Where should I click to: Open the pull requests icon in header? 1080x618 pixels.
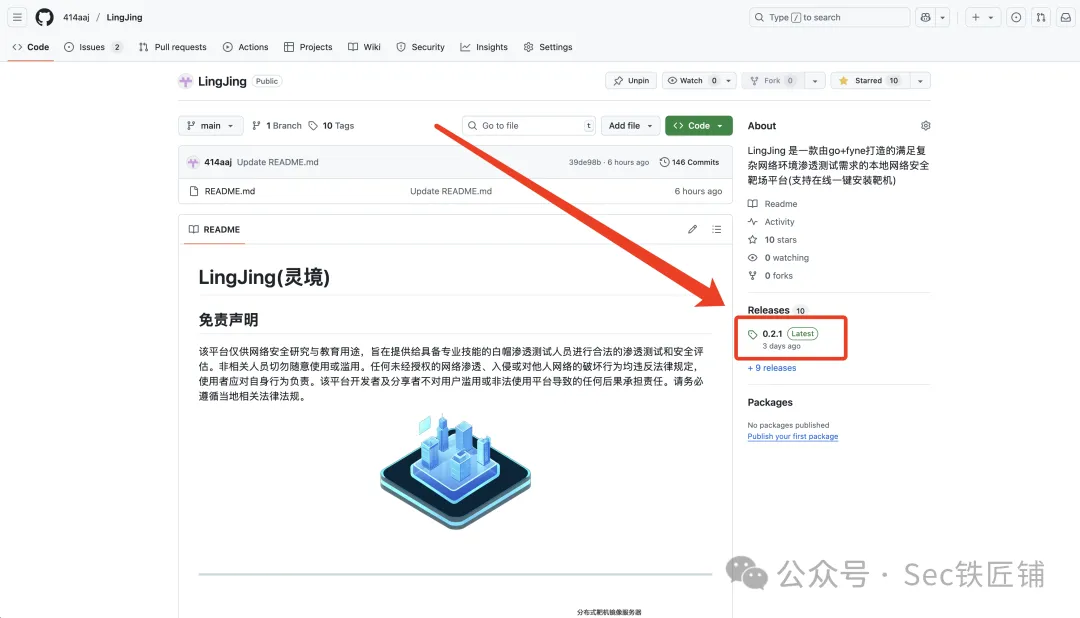[1041, 17]
